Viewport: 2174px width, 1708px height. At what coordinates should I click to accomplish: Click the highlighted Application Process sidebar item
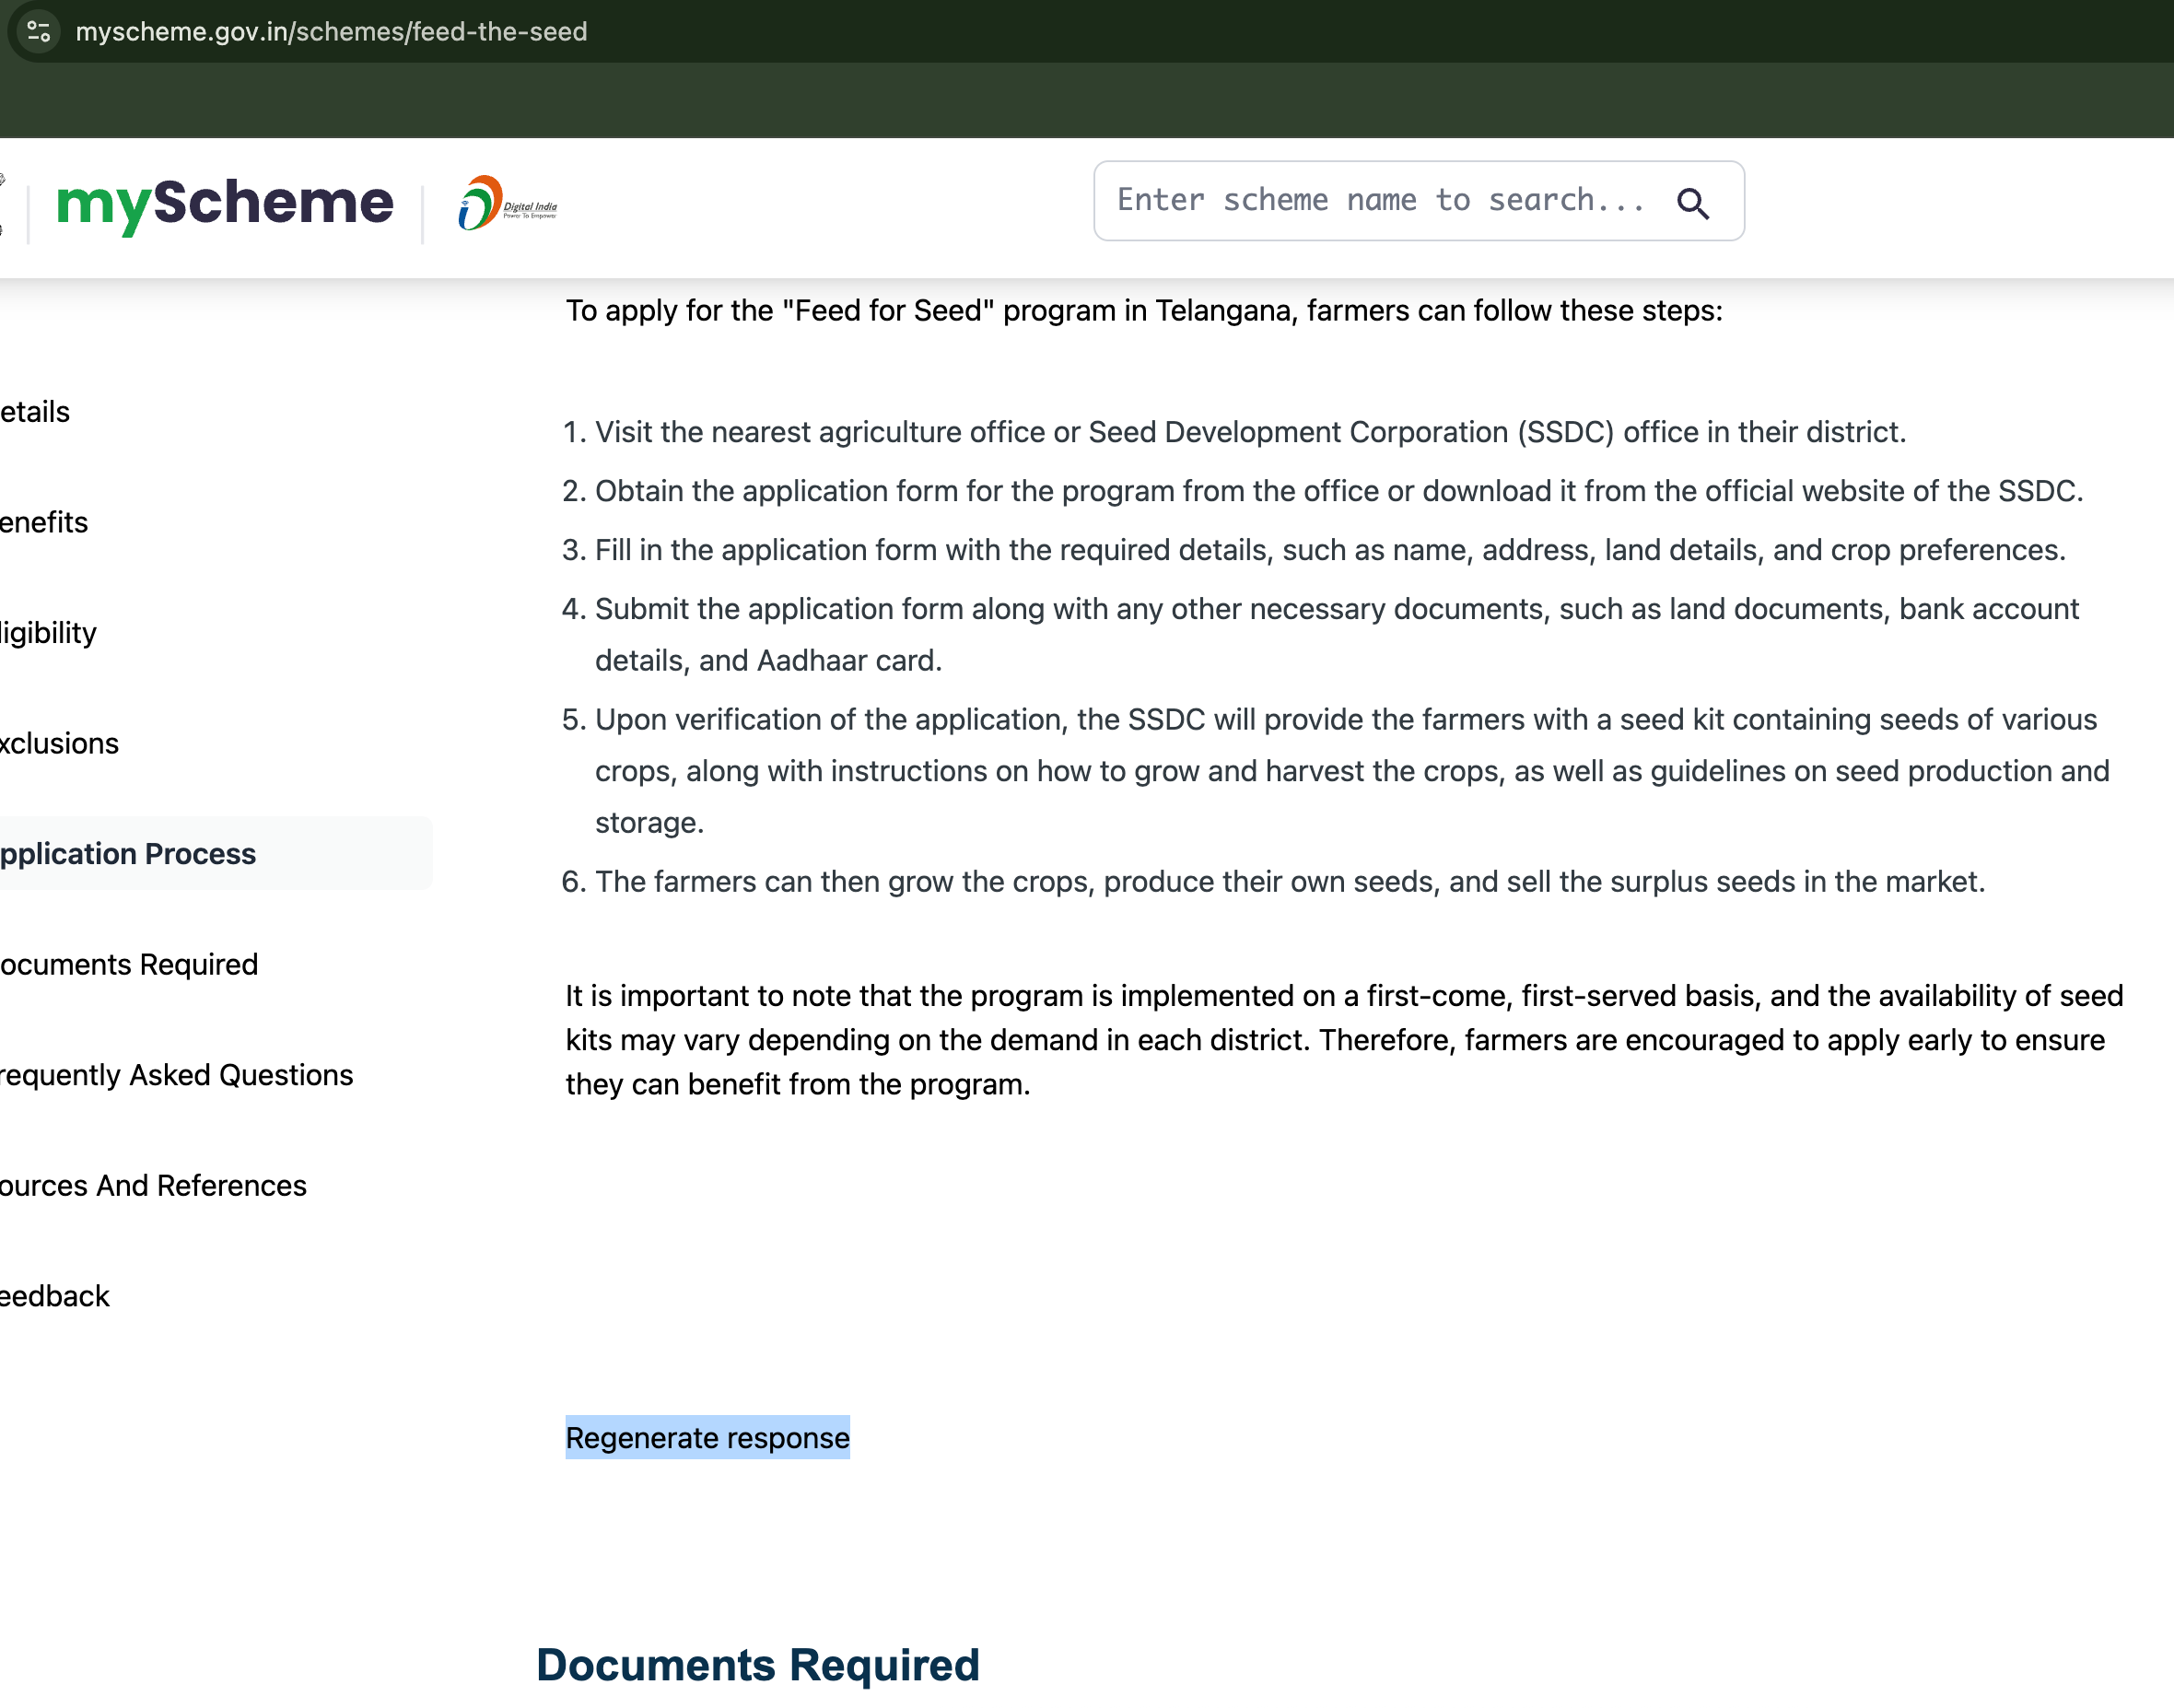128,854
